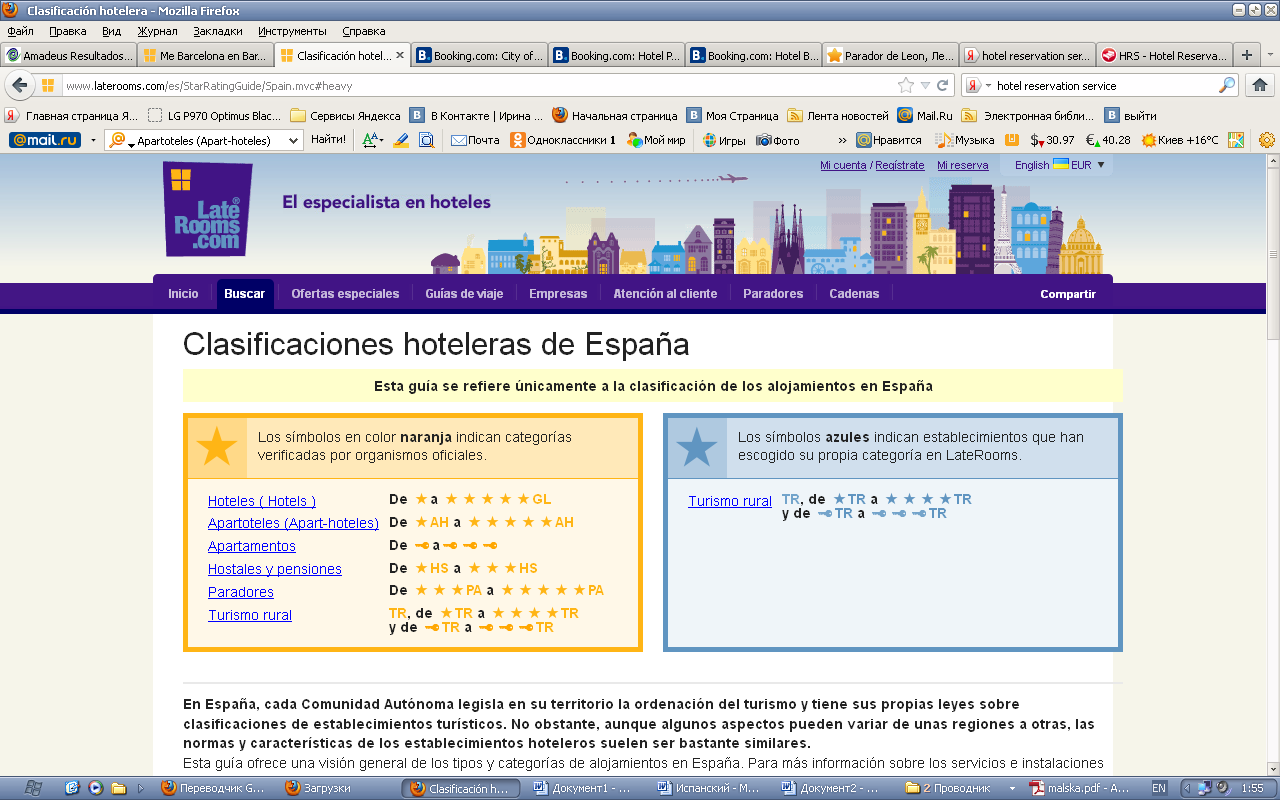Open the Файл menu
The image size is (1280, 800).
[x=20, y=31]
